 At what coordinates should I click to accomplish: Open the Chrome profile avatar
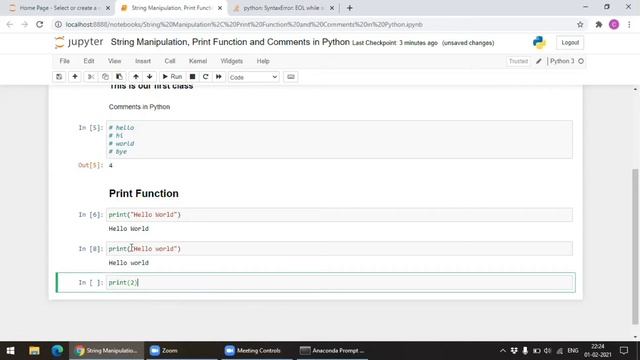pyautogui.click(x=614, y=24)
